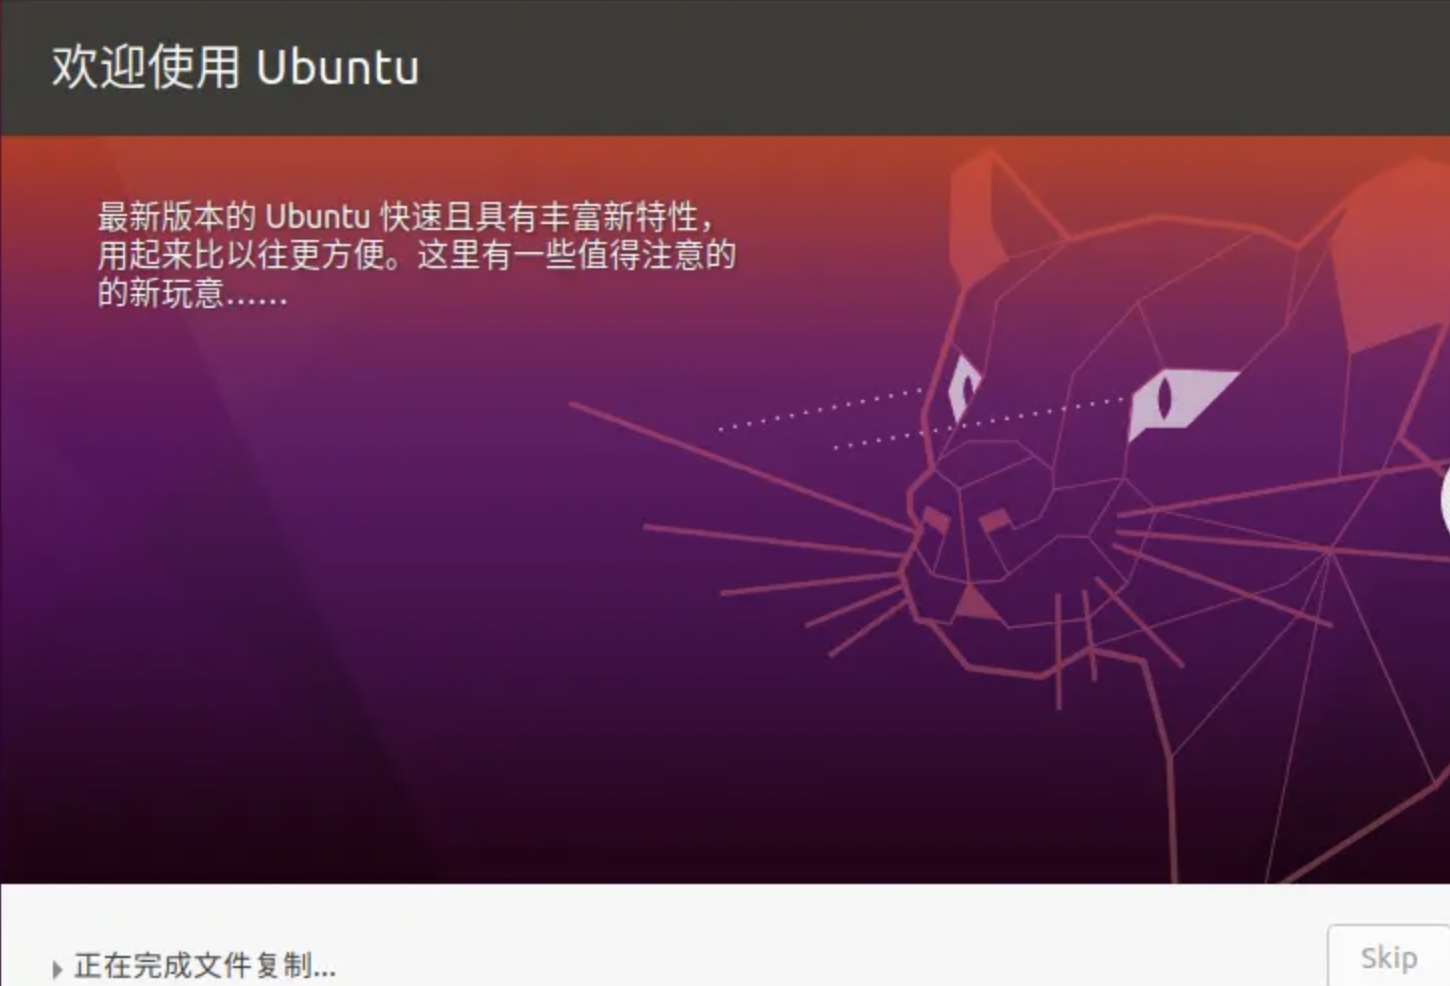Click the 用起来比以往更方便 text line
The image size is (1450, 986).
click(x=416, y=254)
